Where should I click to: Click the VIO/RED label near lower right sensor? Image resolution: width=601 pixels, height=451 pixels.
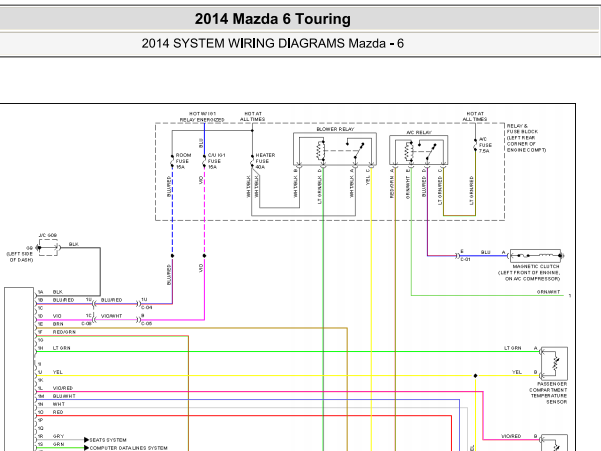511,436
